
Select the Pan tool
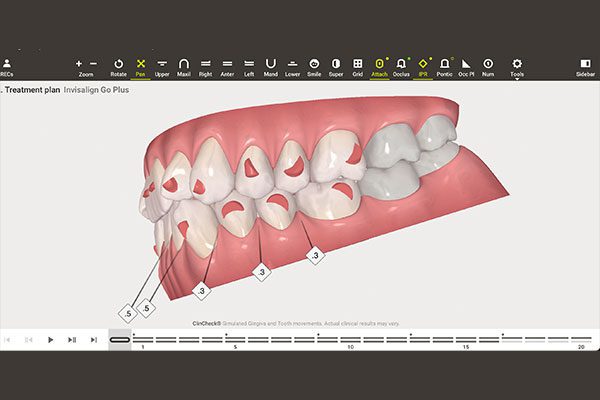point(140,68)
